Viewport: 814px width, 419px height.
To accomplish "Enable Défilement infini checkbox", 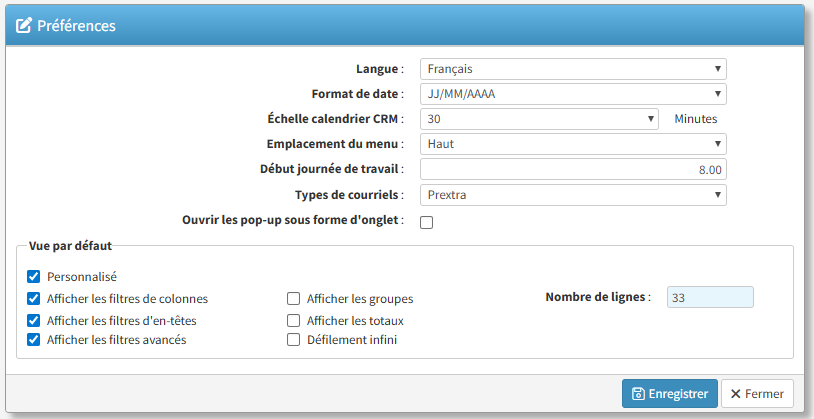I will click(x=294, y=340).
